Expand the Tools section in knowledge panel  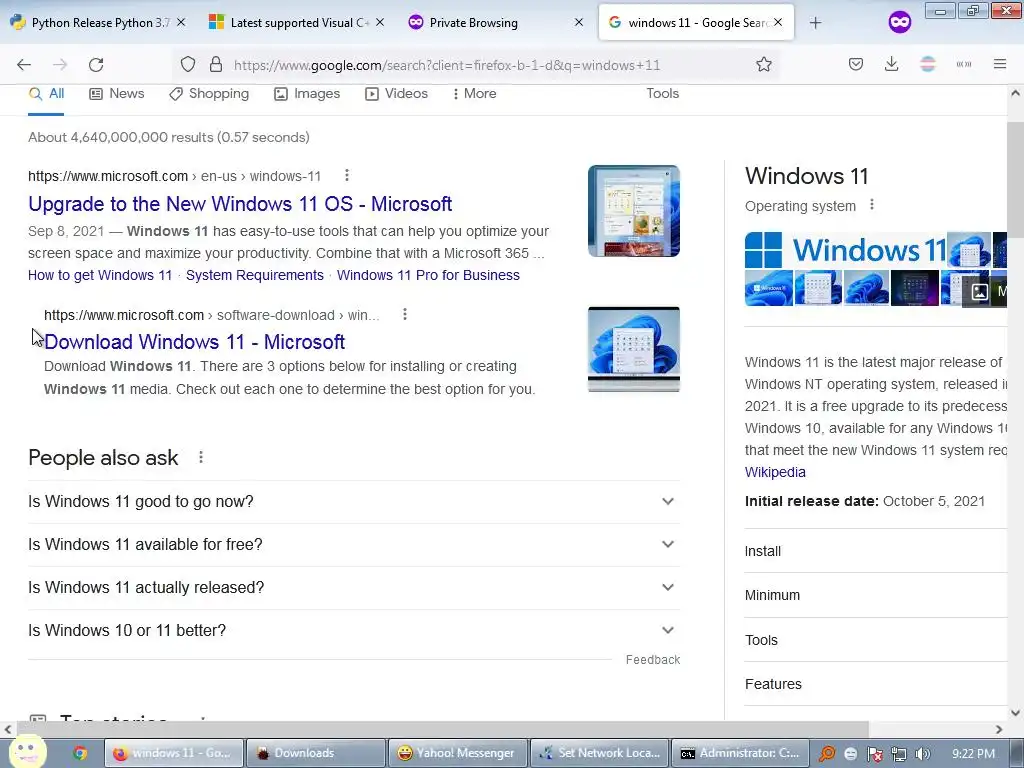tap(876, 640)
